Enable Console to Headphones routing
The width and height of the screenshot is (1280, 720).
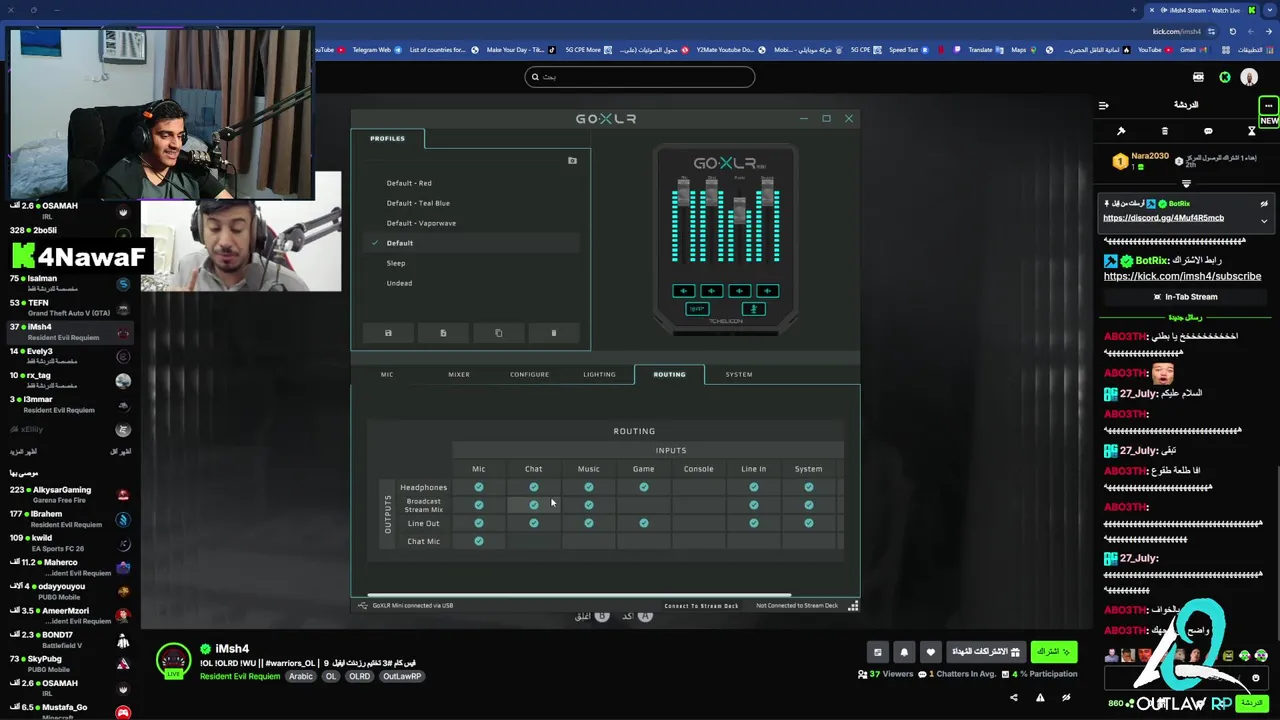point(699,487)
